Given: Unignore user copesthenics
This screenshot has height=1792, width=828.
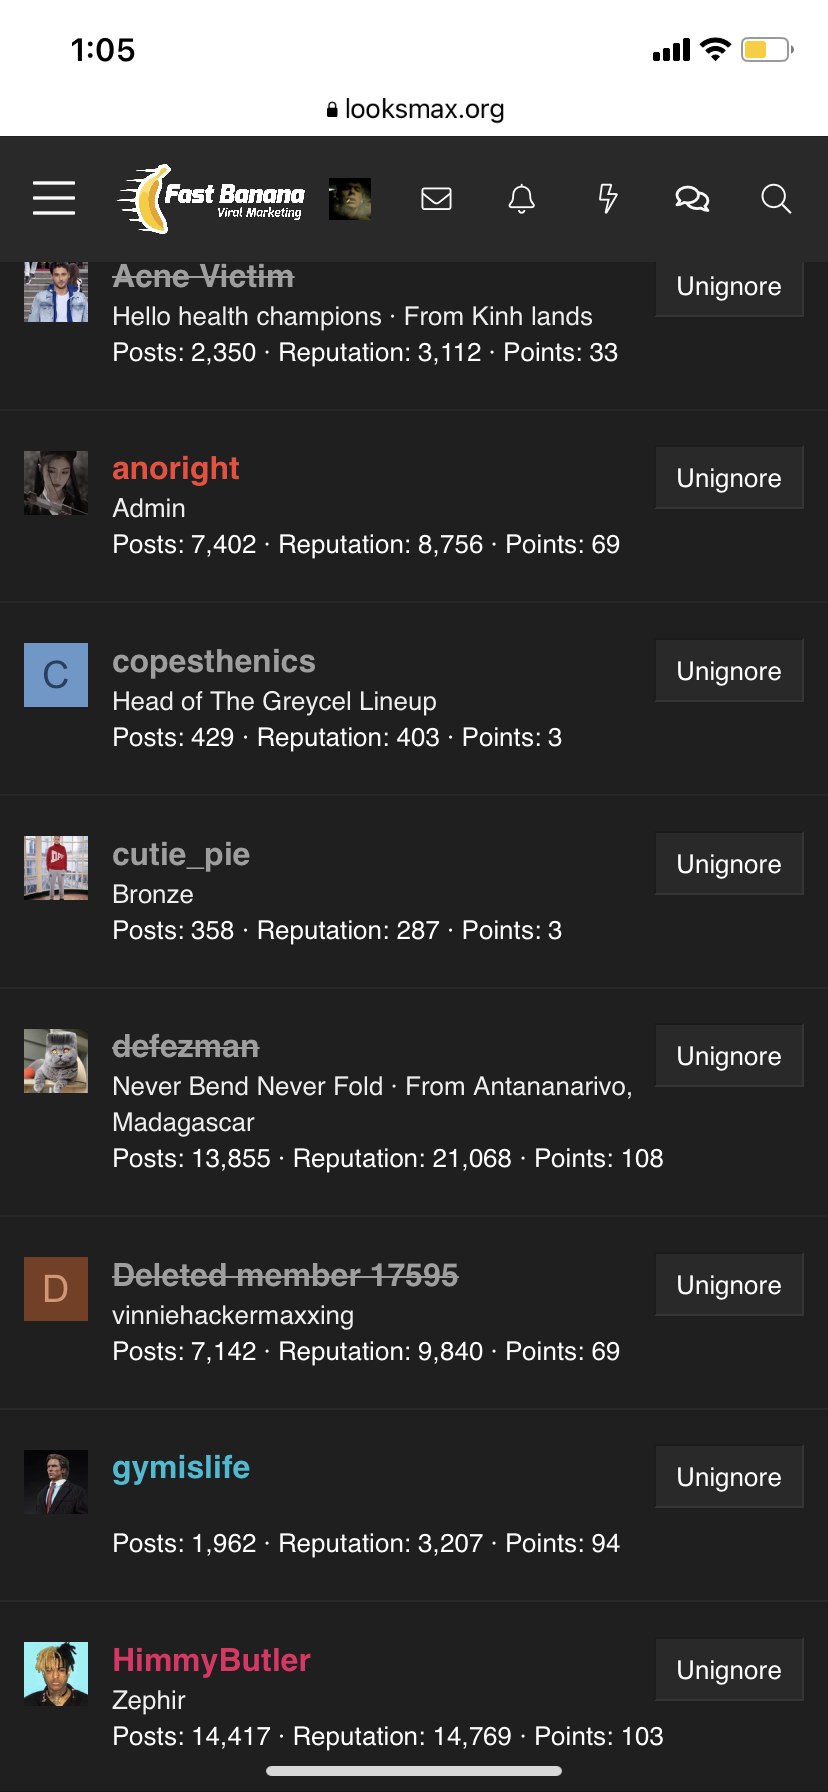Looking at the screenshot, I should 729,671.
